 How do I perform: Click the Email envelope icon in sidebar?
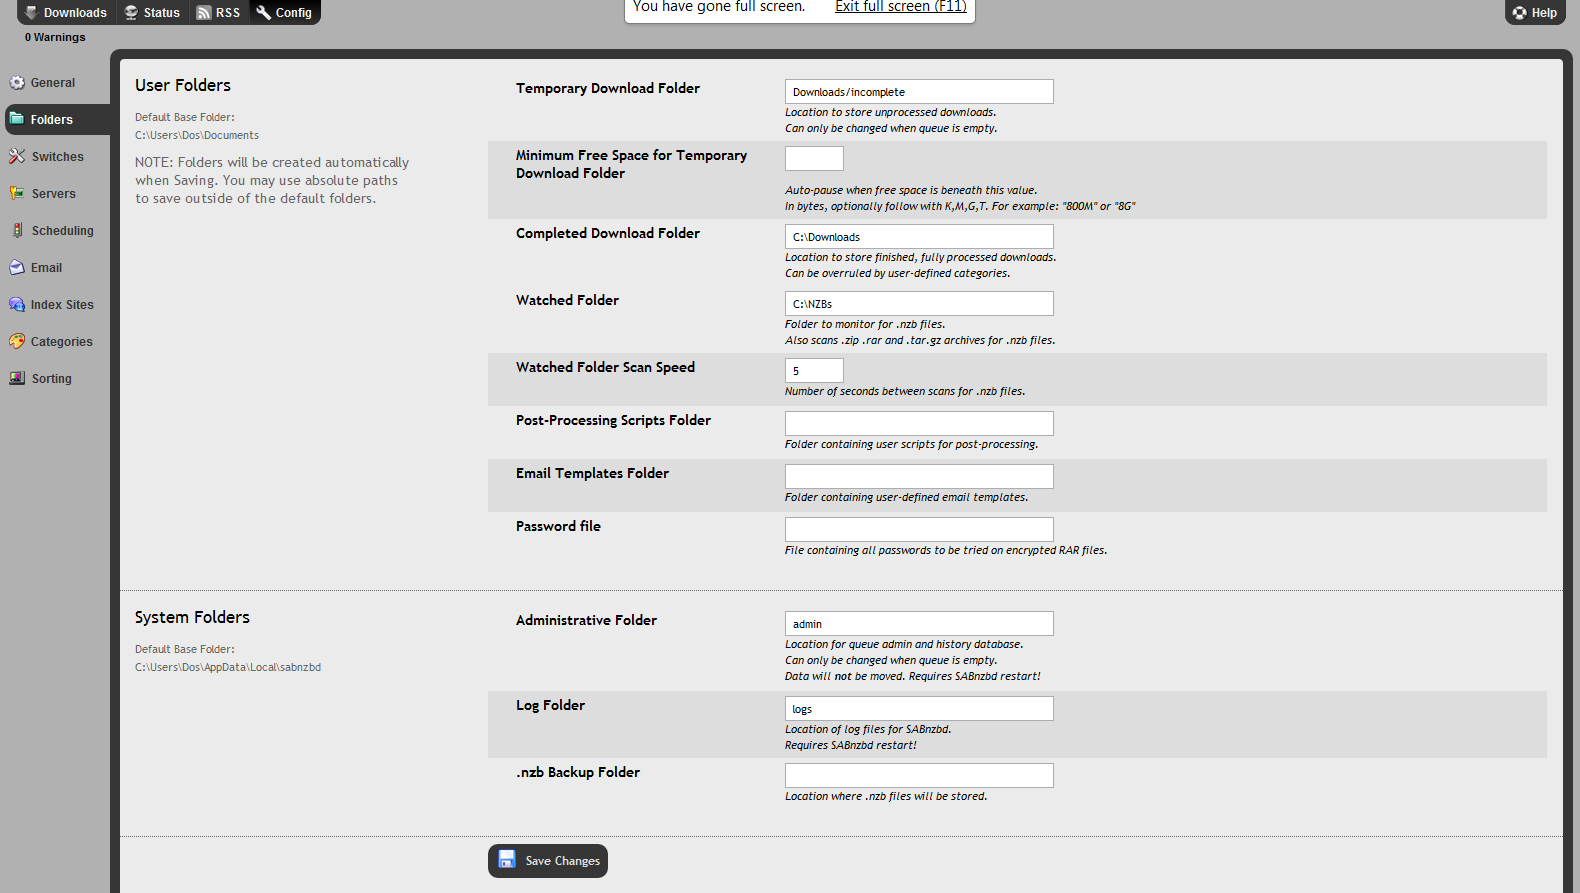coord(17,268)
